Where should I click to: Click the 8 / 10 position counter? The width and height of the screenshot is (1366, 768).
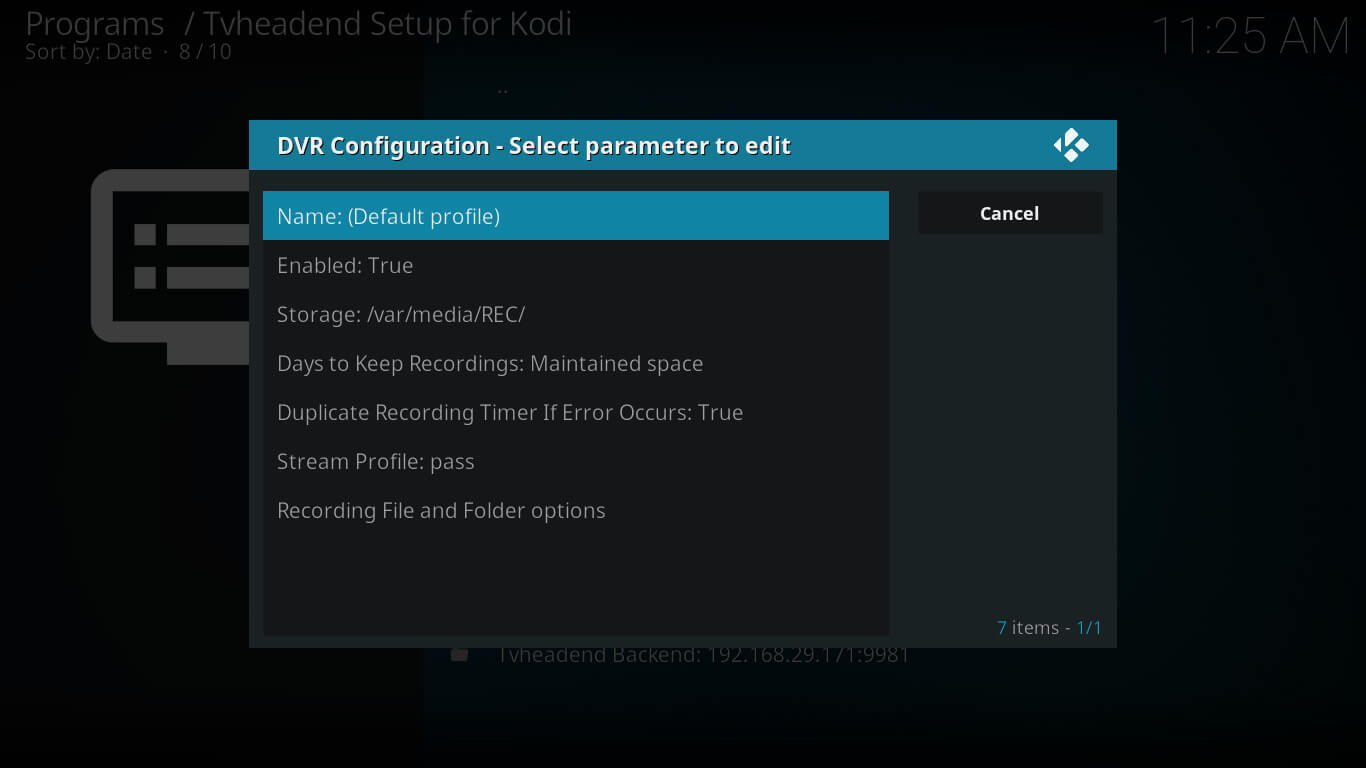(205, 52)
